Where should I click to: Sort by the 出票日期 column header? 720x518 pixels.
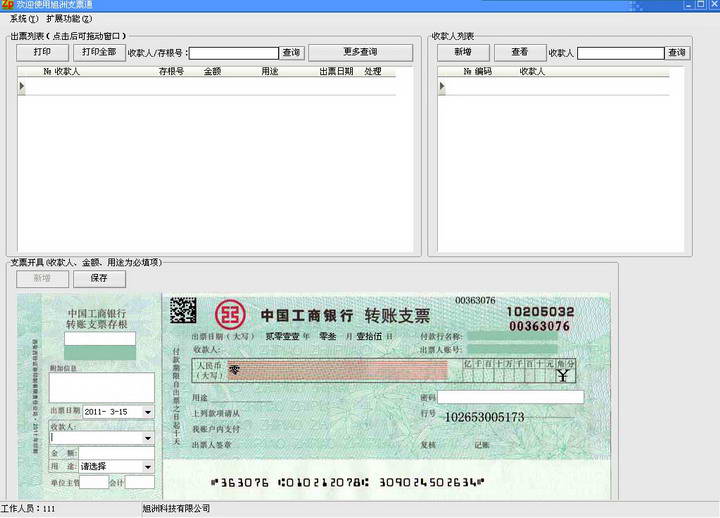336,72
